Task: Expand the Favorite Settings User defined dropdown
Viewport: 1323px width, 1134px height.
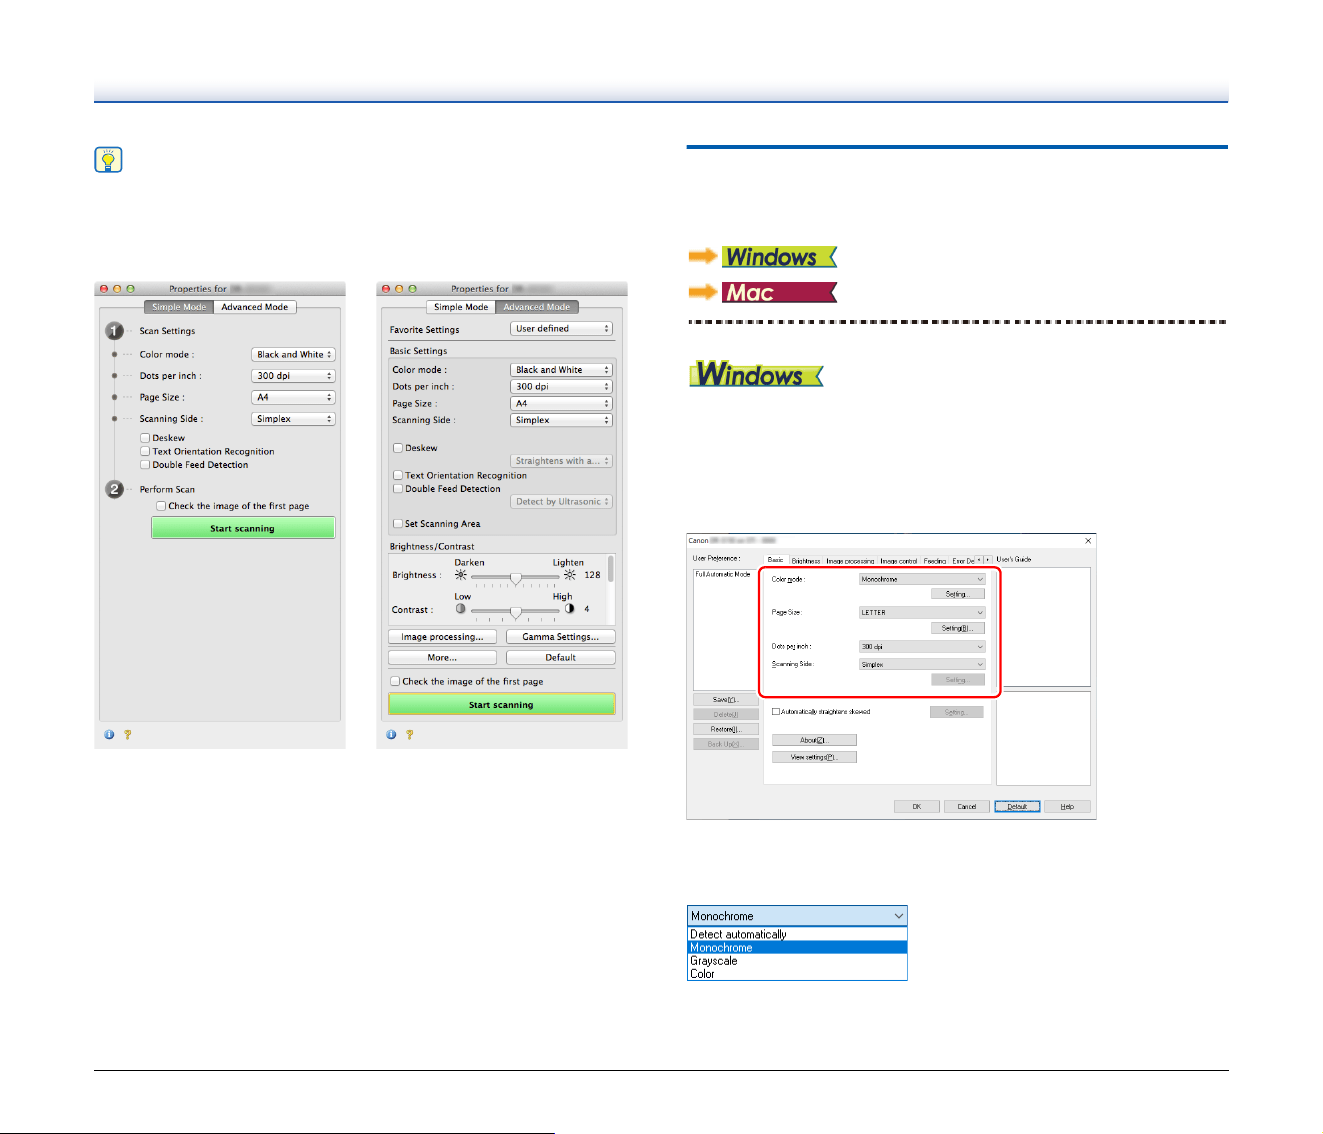Action: pos(561,329)
